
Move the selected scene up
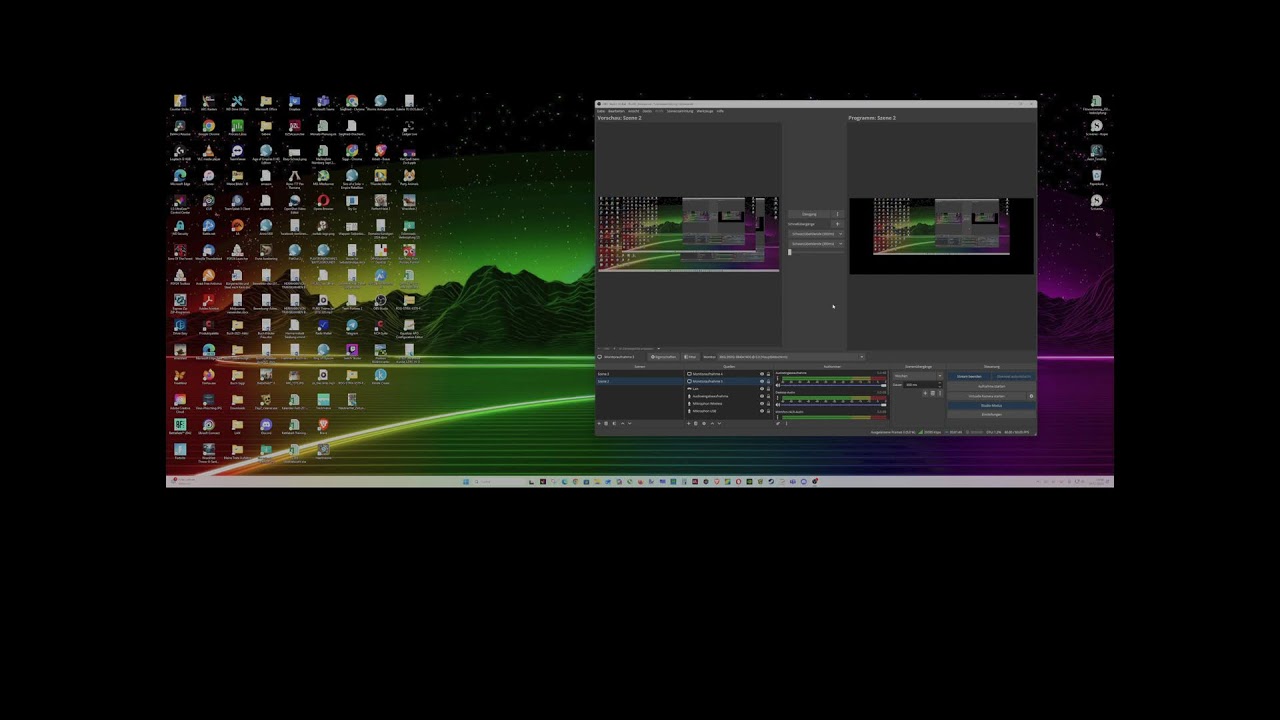(x=622, y=423)
